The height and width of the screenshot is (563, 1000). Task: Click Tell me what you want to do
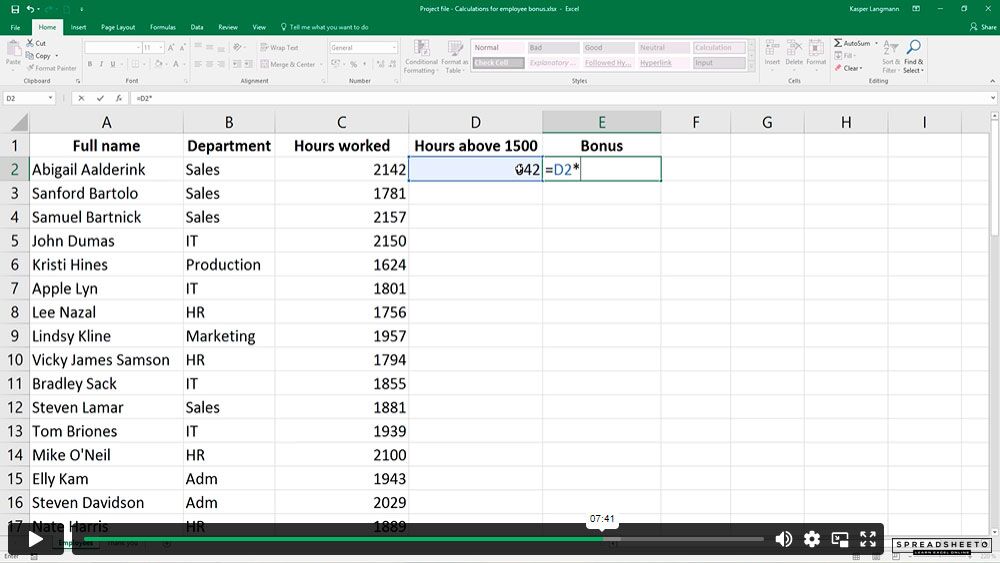[x=325, y=27]
